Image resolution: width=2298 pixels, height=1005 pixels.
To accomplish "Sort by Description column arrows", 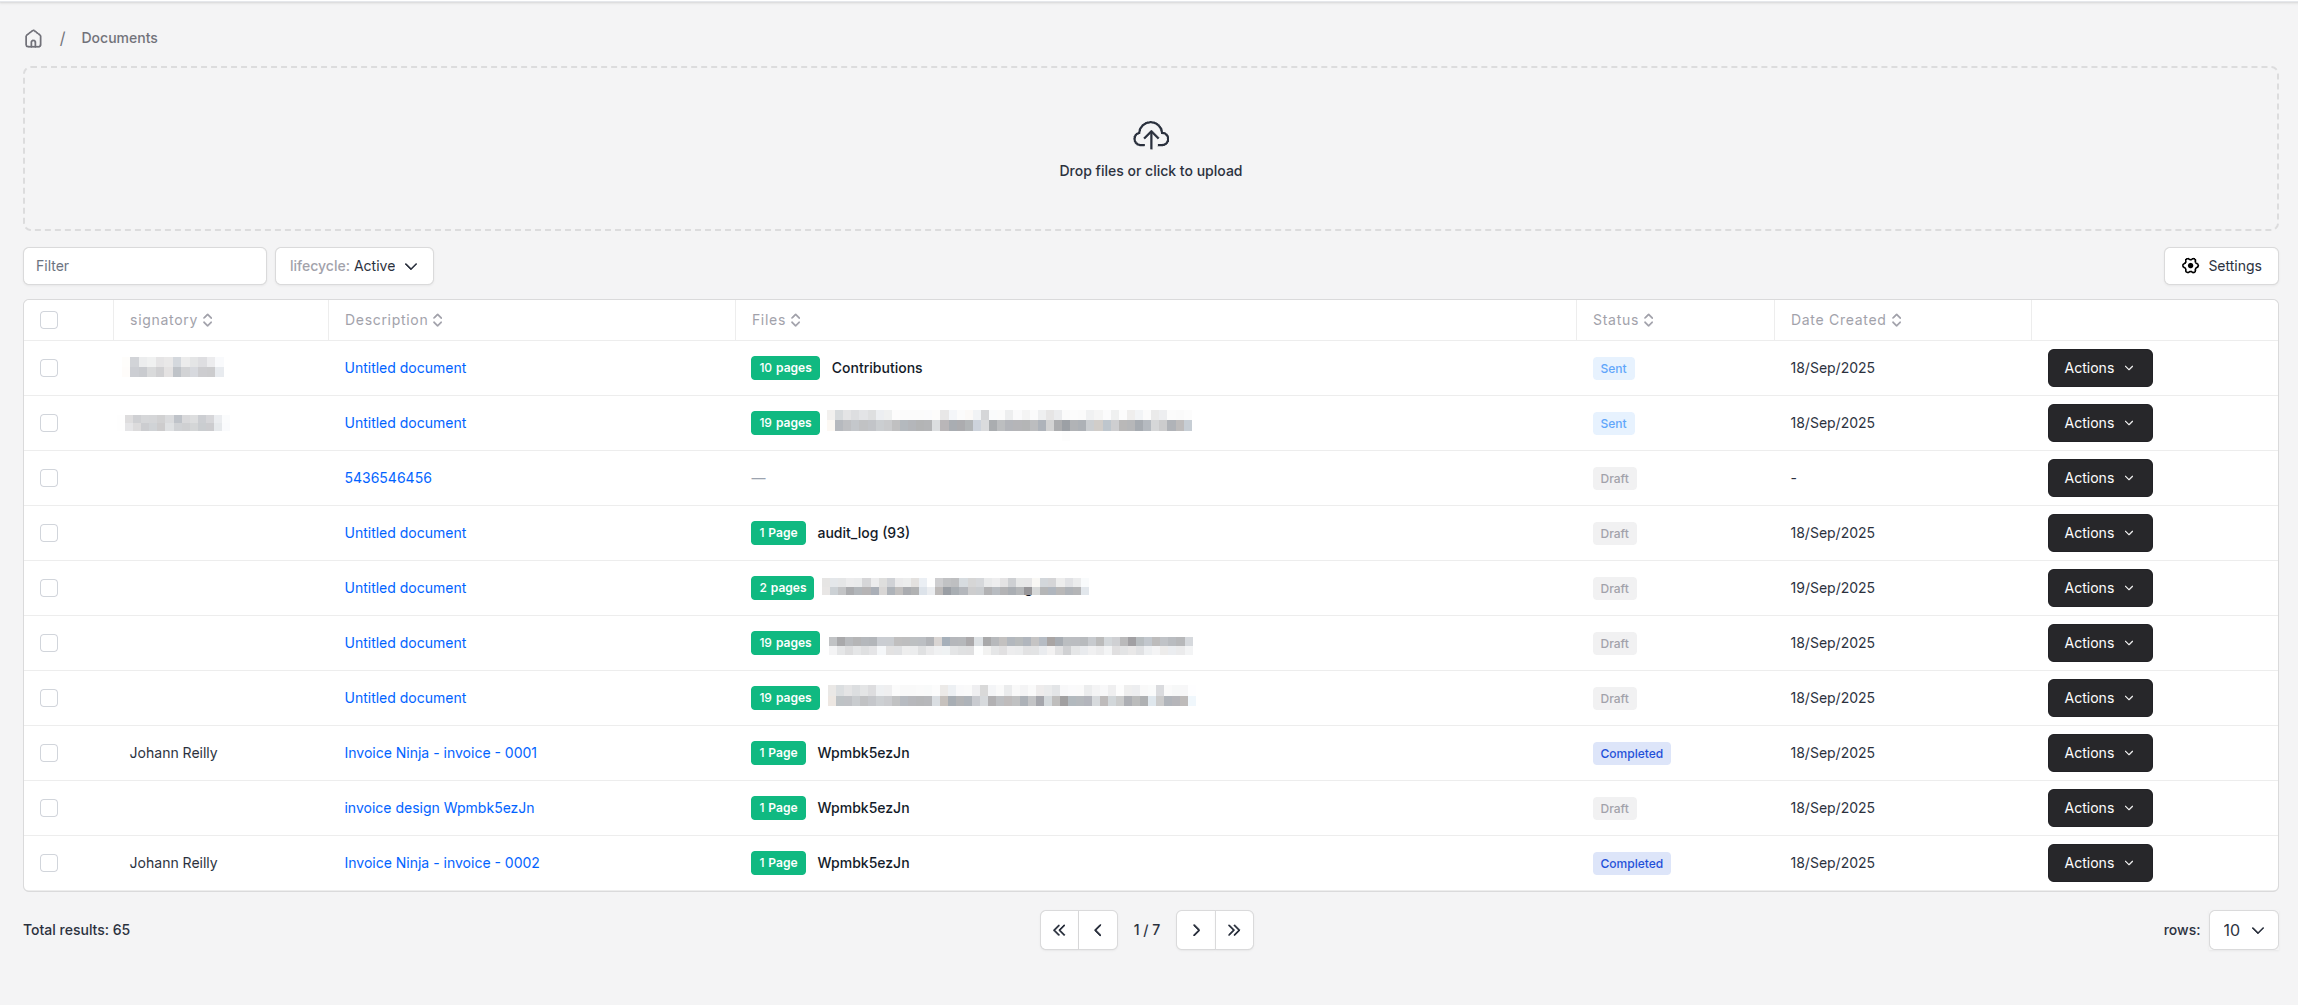I will coord(438,320).
